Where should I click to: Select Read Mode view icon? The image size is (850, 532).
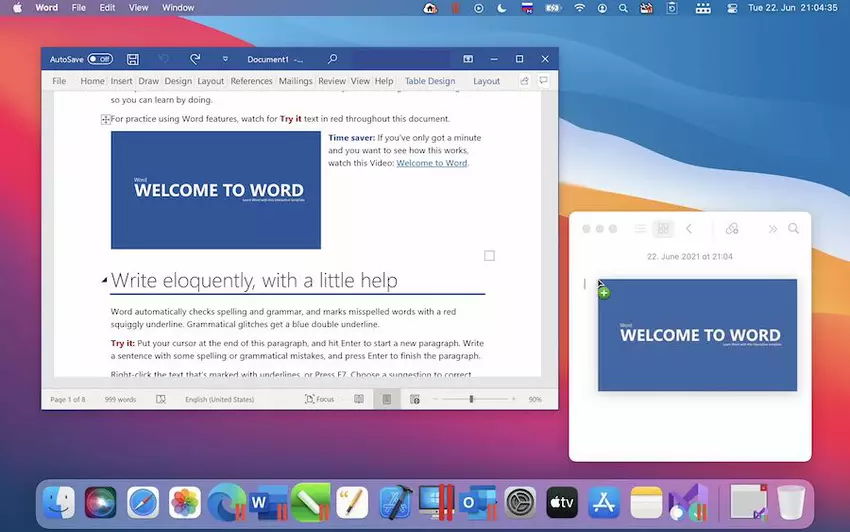click(359, 399)
